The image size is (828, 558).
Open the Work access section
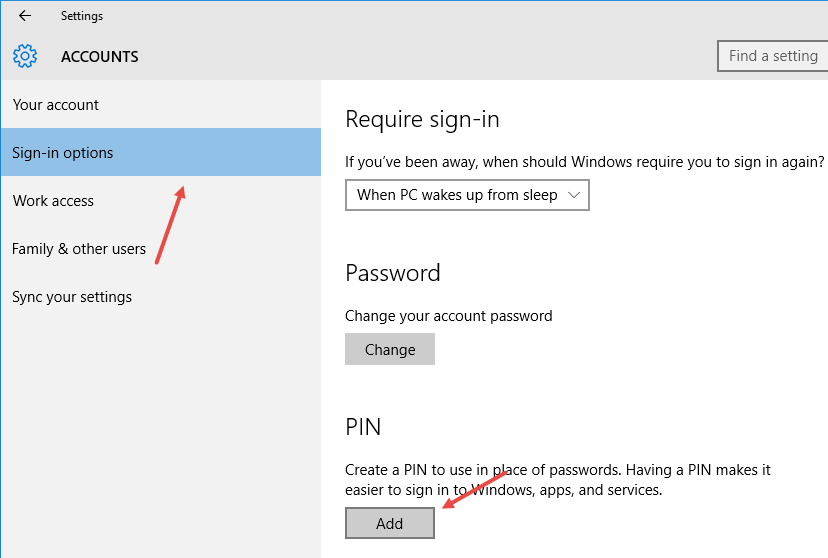53,201
